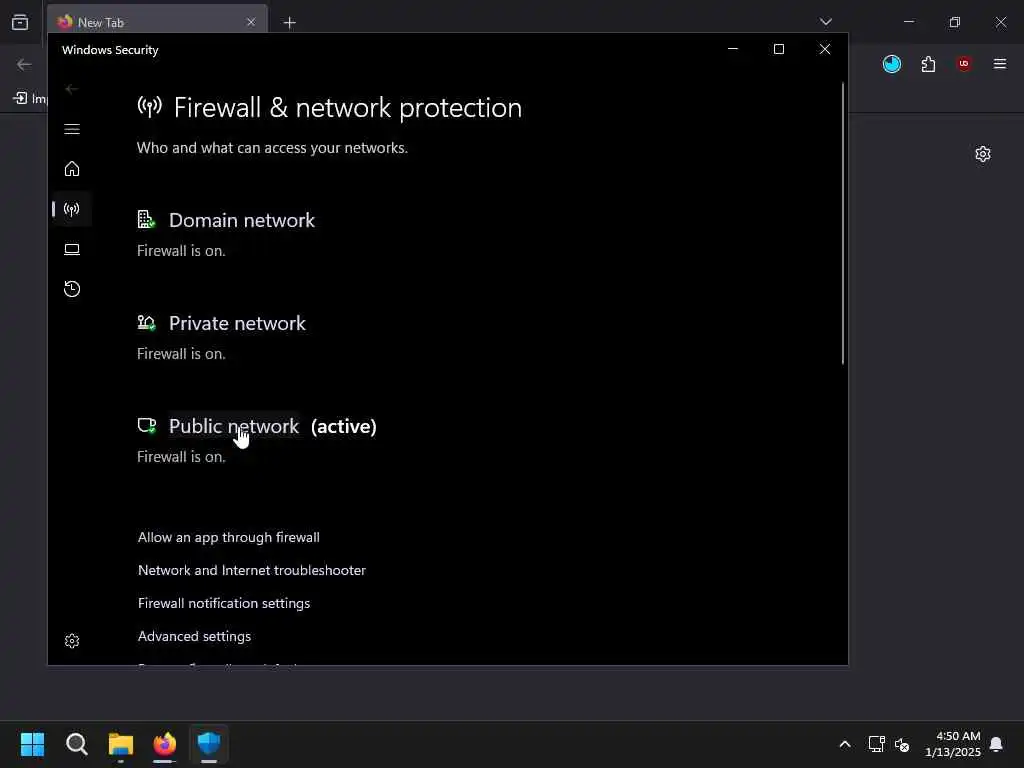Open File Explorer from the taskbar
The height and width of the screenshot is (768, 1024).
click(121, 744)
